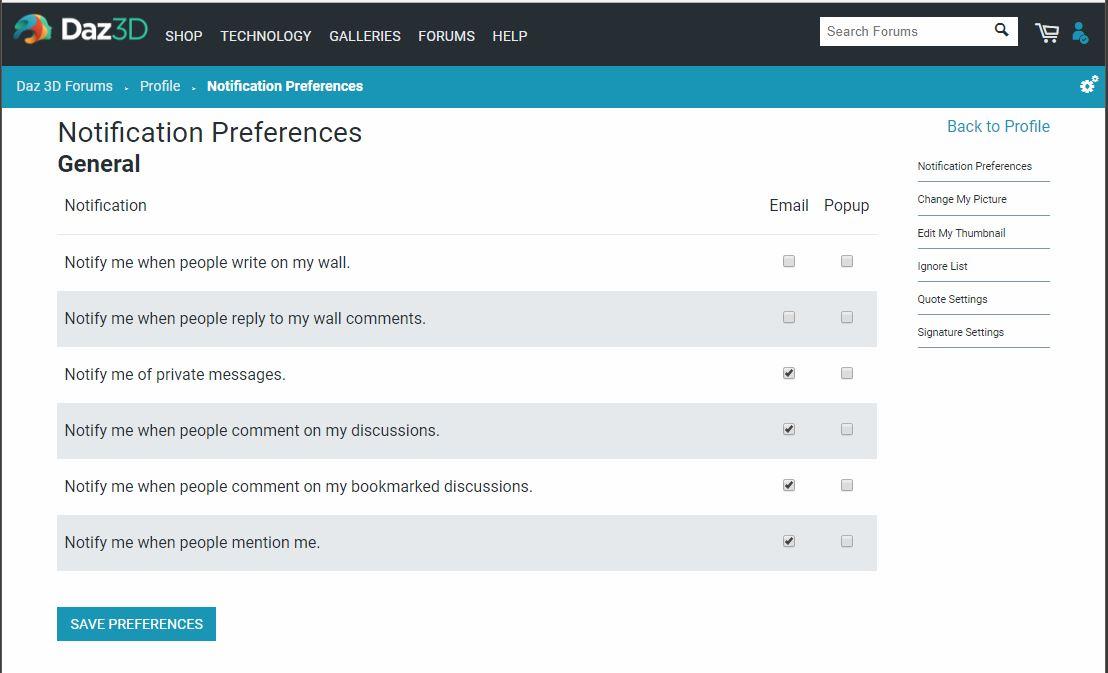Open the shopping cart
The height and width of the screenshot is (673, 1108).
pyautogui.click(x=1046, y=33)
